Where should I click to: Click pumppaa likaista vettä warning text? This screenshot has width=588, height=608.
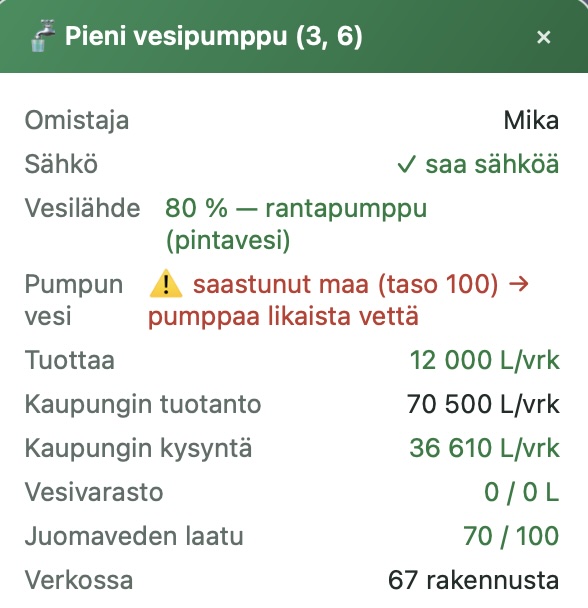click(283, 316)
